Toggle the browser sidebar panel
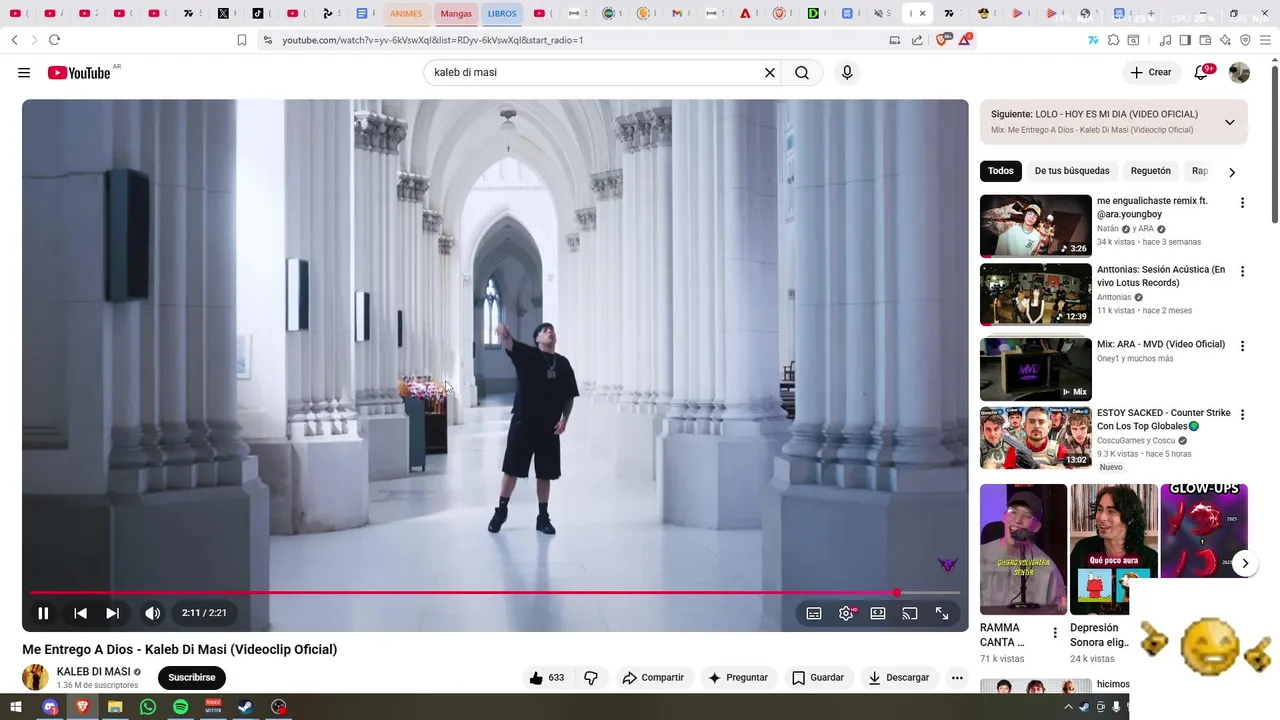This screenshot has height=720, width=1280. [1185, 40]
